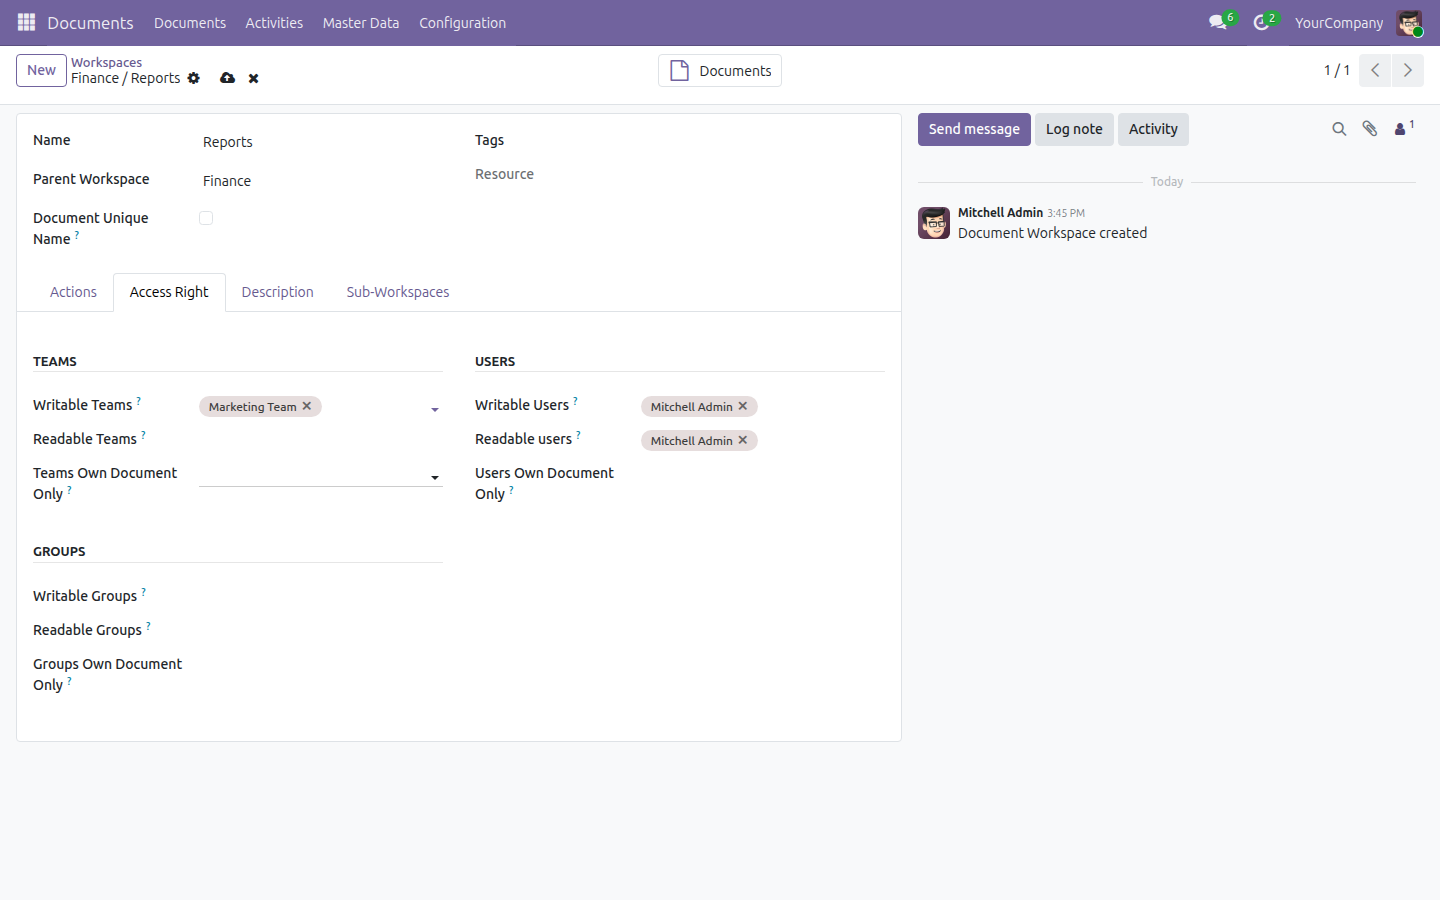Open the apps grid home menu
Image resolution: width=1440 pixels, height=900 pixels.
point(26,22)
